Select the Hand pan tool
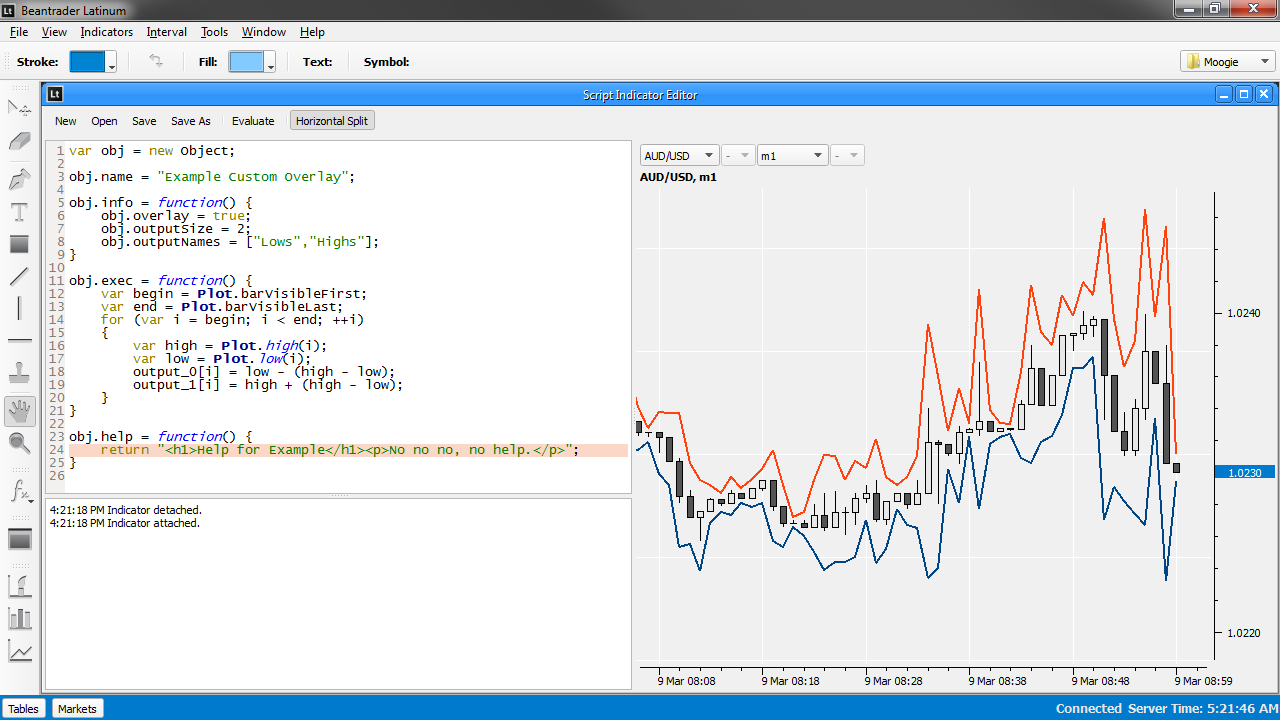 coord(19,410)
